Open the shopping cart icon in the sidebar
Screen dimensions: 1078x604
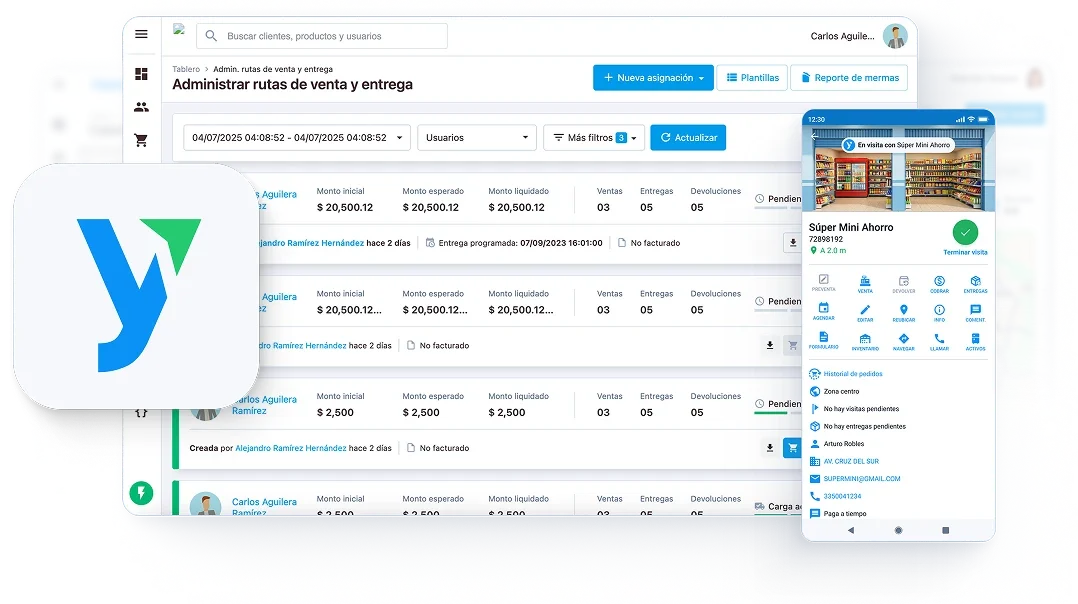click(x=141, y=140)
